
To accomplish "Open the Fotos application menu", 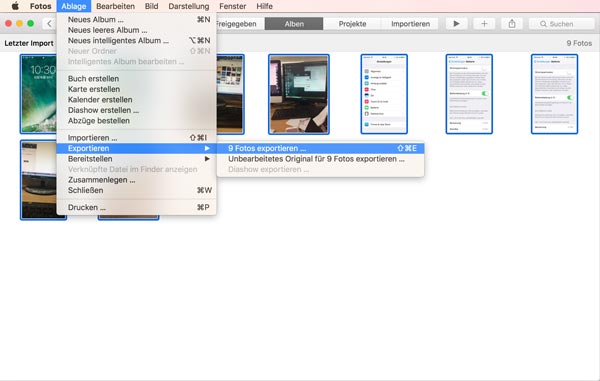I will pos(41,6).
